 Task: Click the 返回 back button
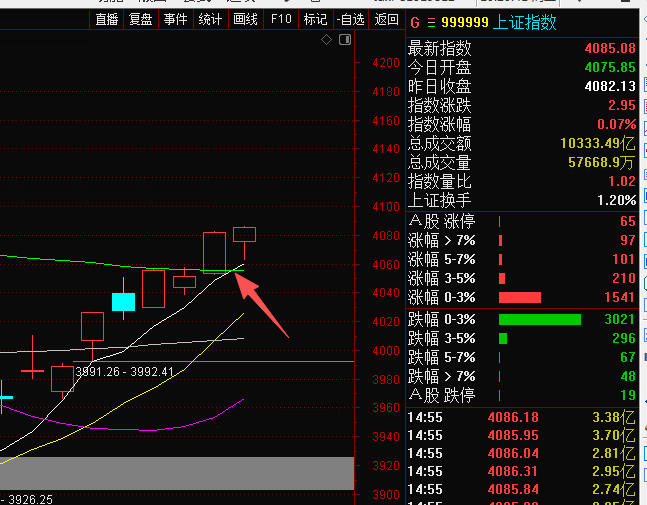point(385,19)
